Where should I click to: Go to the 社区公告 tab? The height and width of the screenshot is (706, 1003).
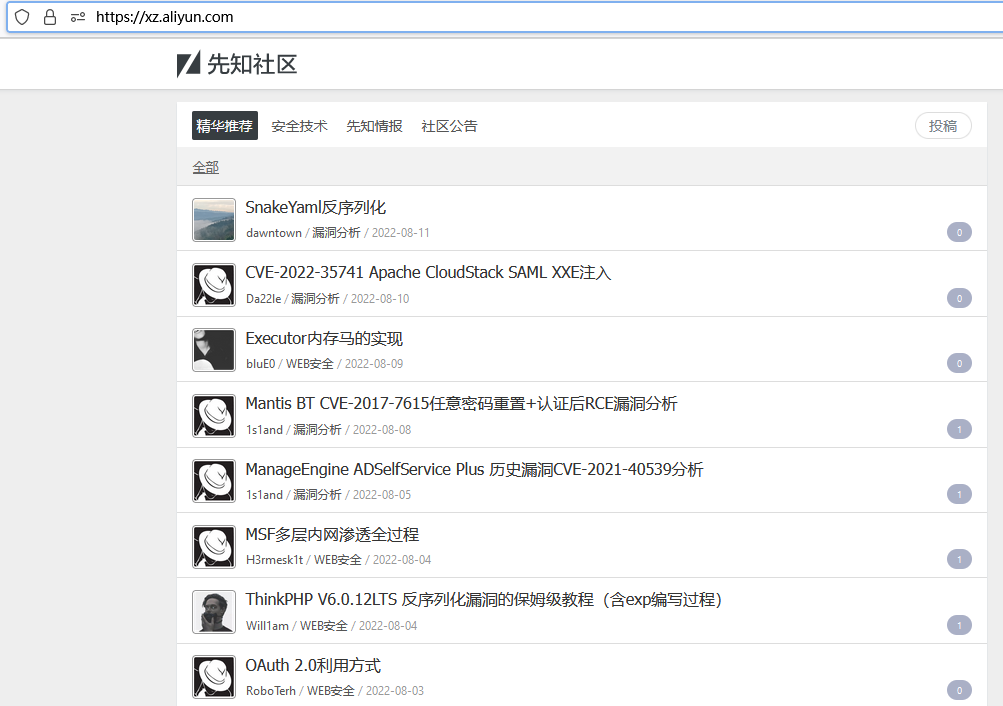click(449, 126)
